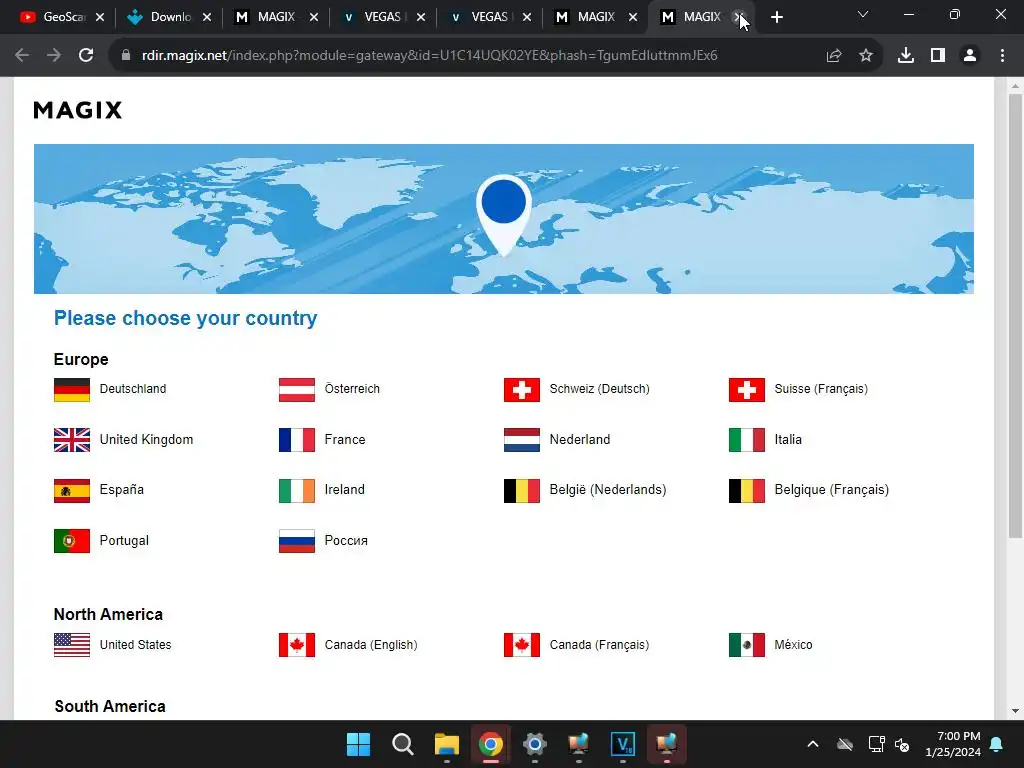Click the scrollbar down arrow

coord(1016,711)
